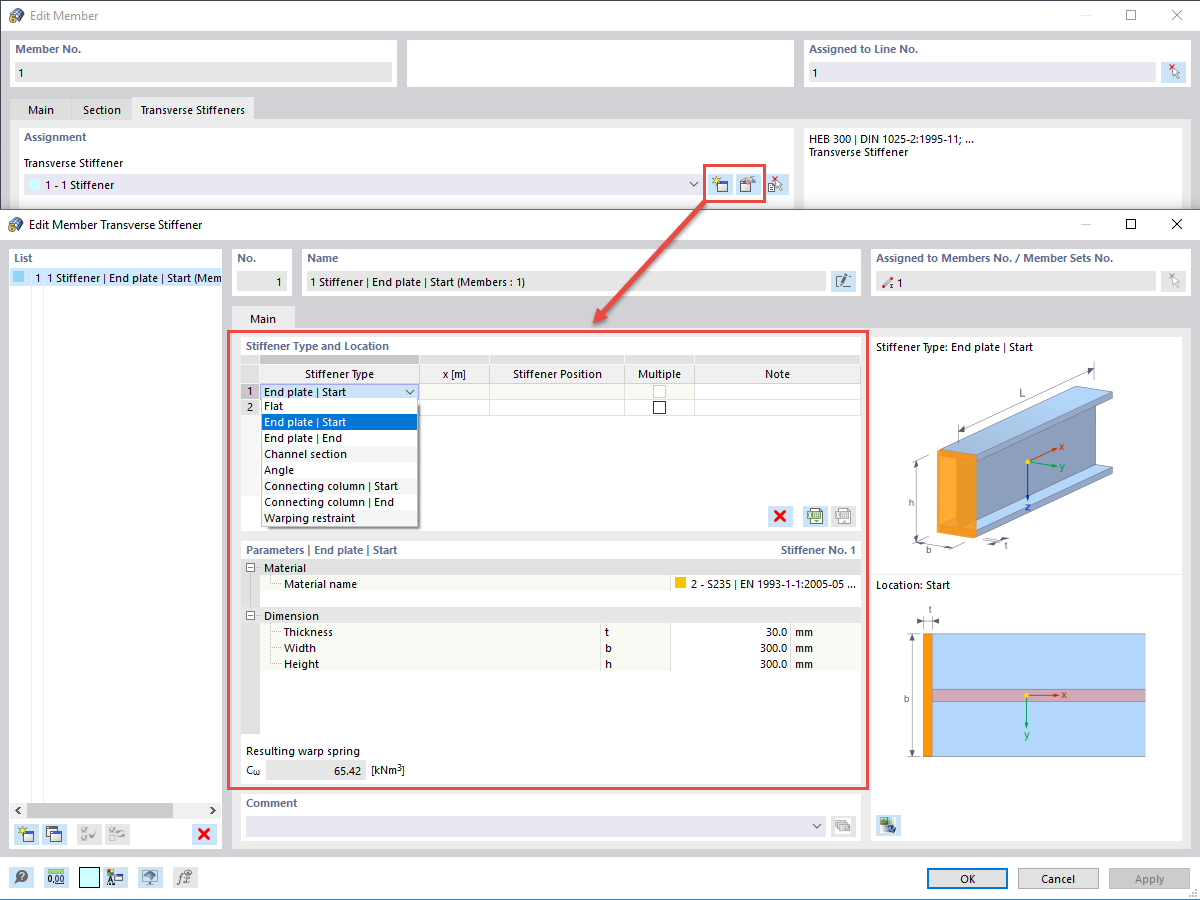1200x900 pixels.
Task: Click left arrow of List horizontal scrollbar
Action: point(17,810)
